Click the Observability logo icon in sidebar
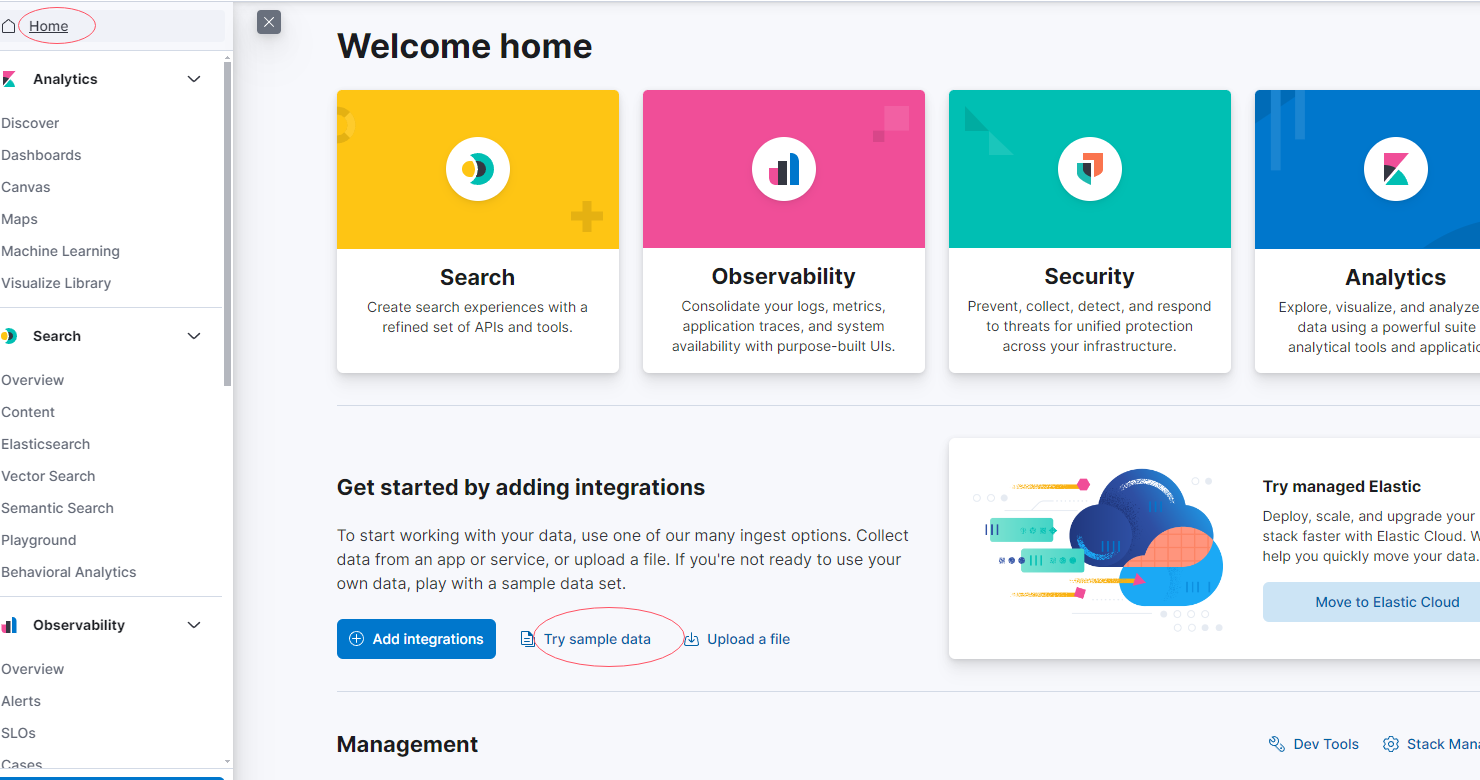Viewport: 1480px width, 780px height. click(9, 625)
